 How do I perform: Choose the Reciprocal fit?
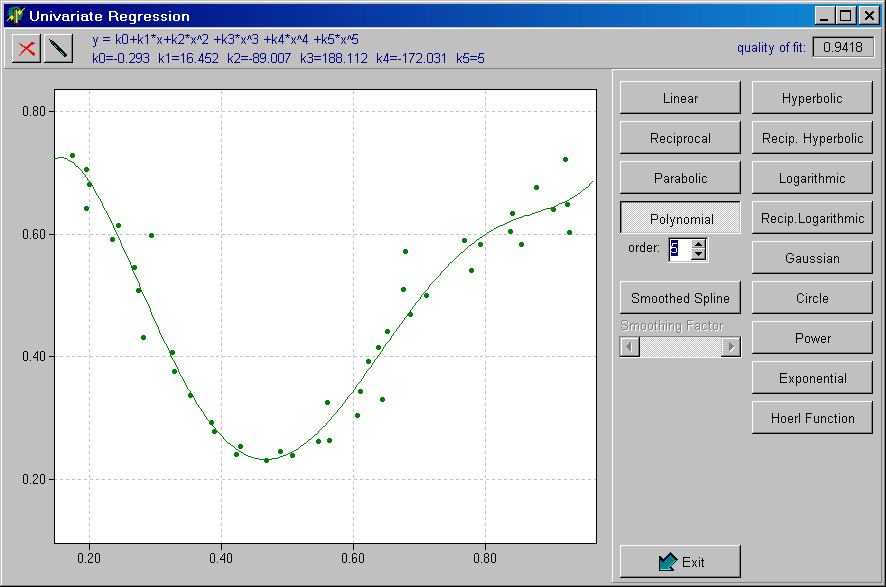point(680,138)
